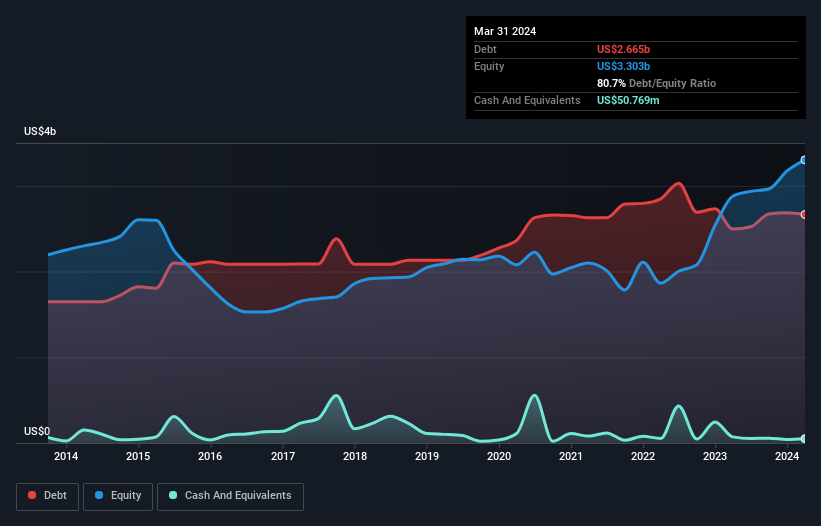
Task: Click the 2016 x-axis label
Action: (x=210, y=456)
